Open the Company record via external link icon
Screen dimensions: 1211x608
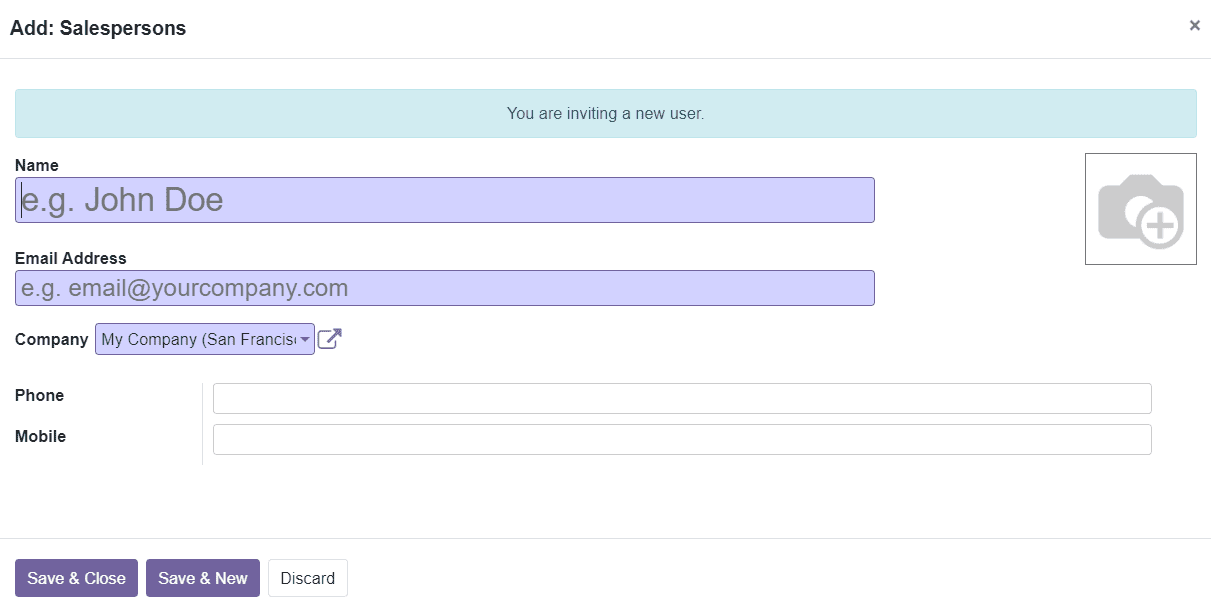330,339
